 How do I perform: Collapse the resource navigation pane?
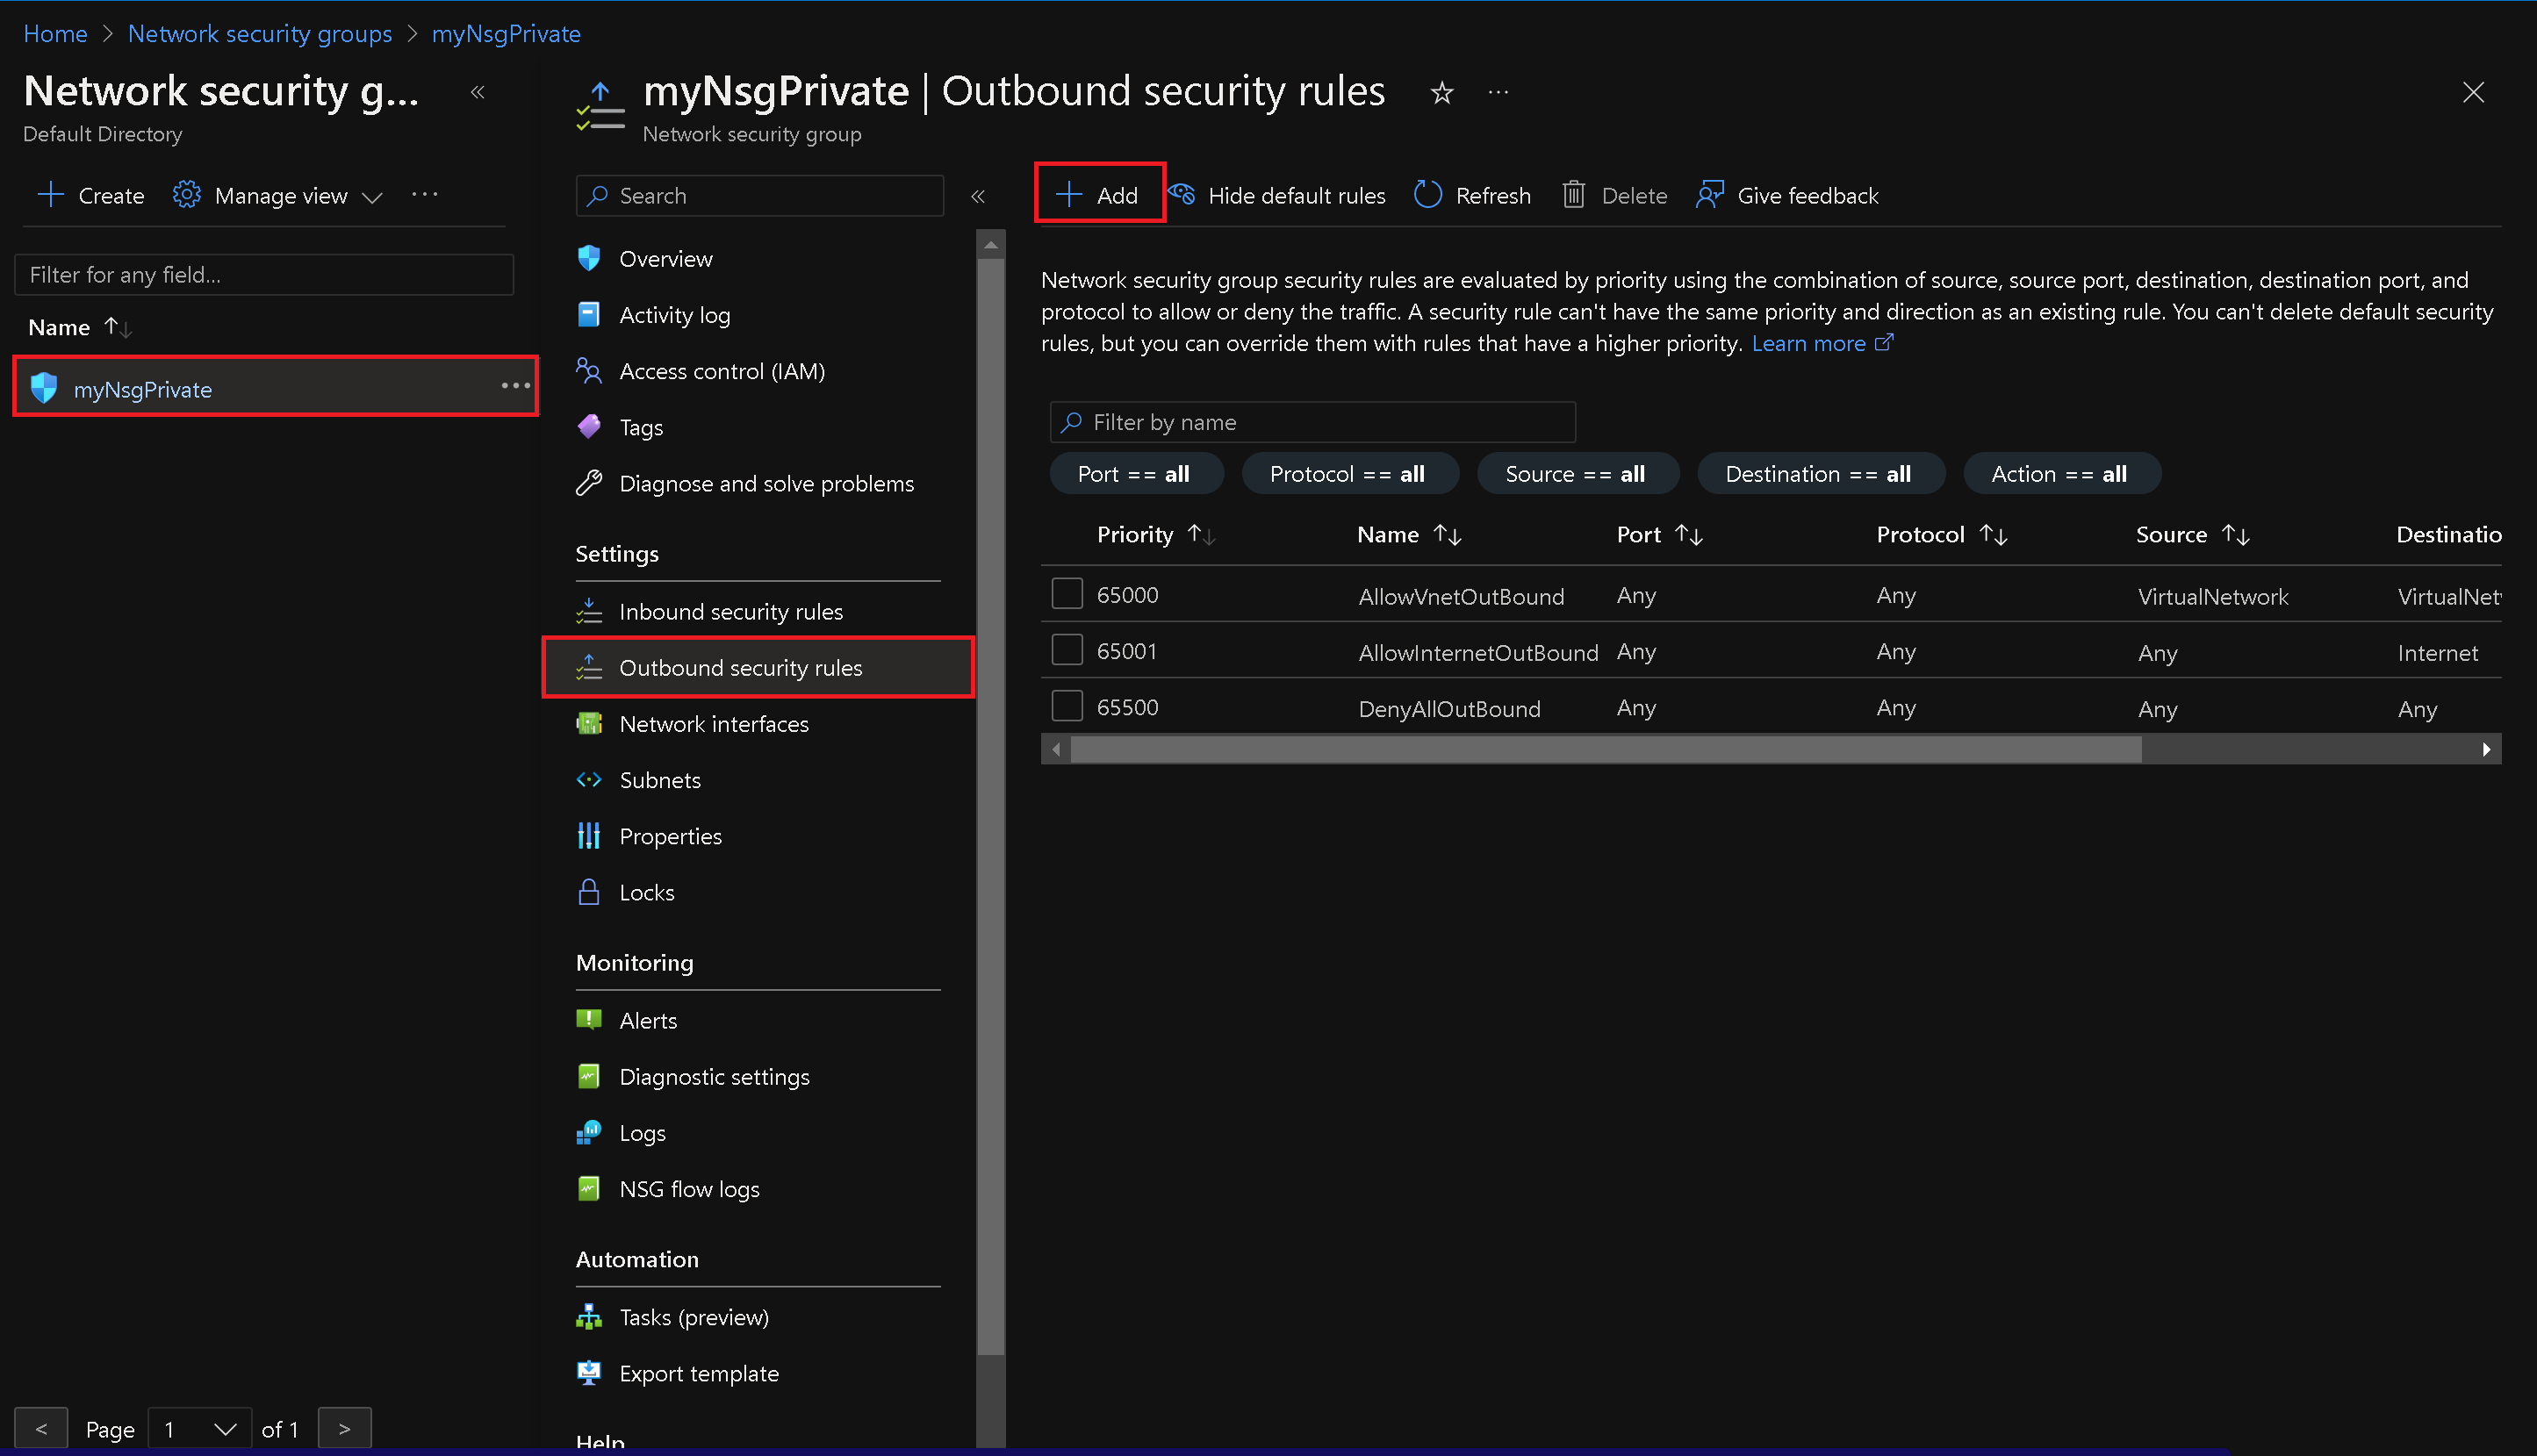pyautogui.click(x=978, y=196)
